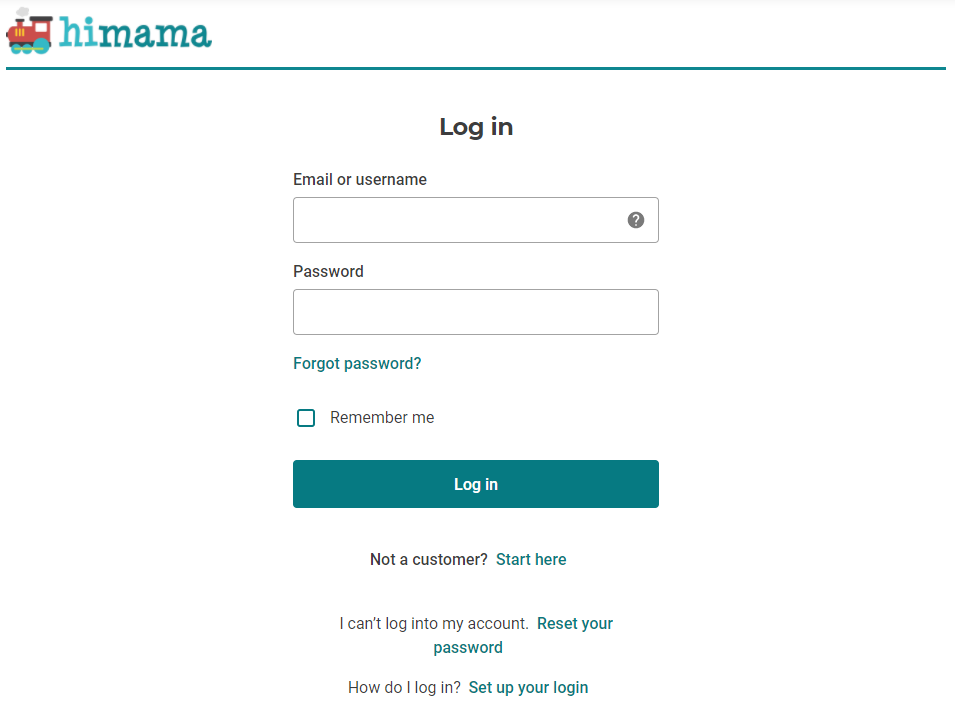Click the himama train logo icon

[x=27, y=33]
